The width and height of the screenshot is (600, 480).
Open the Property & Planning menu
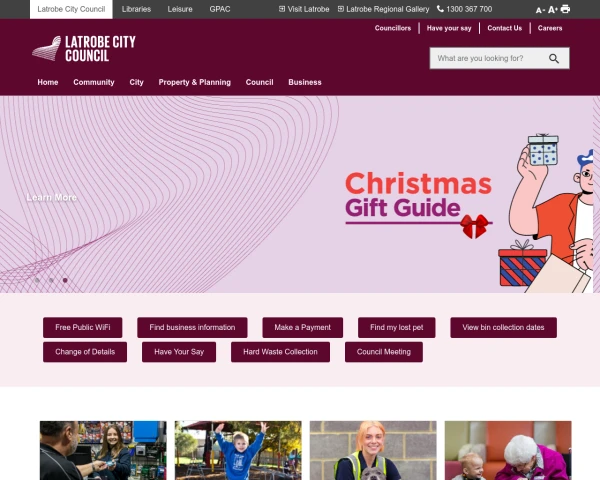[x=194, y=82]
